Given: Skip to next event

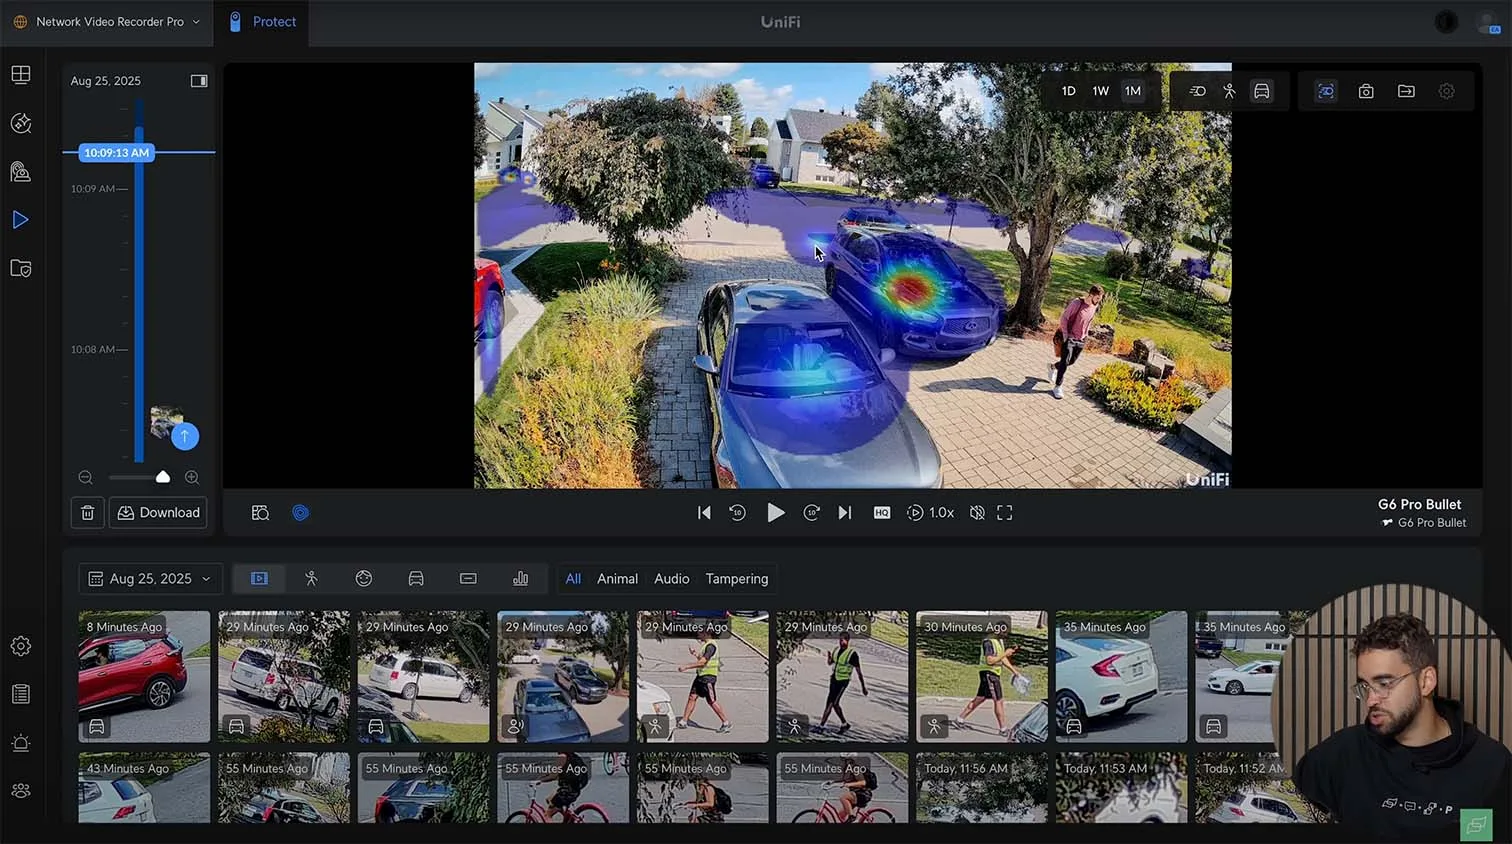Looking at the screenshot, I should click(845, 513).
